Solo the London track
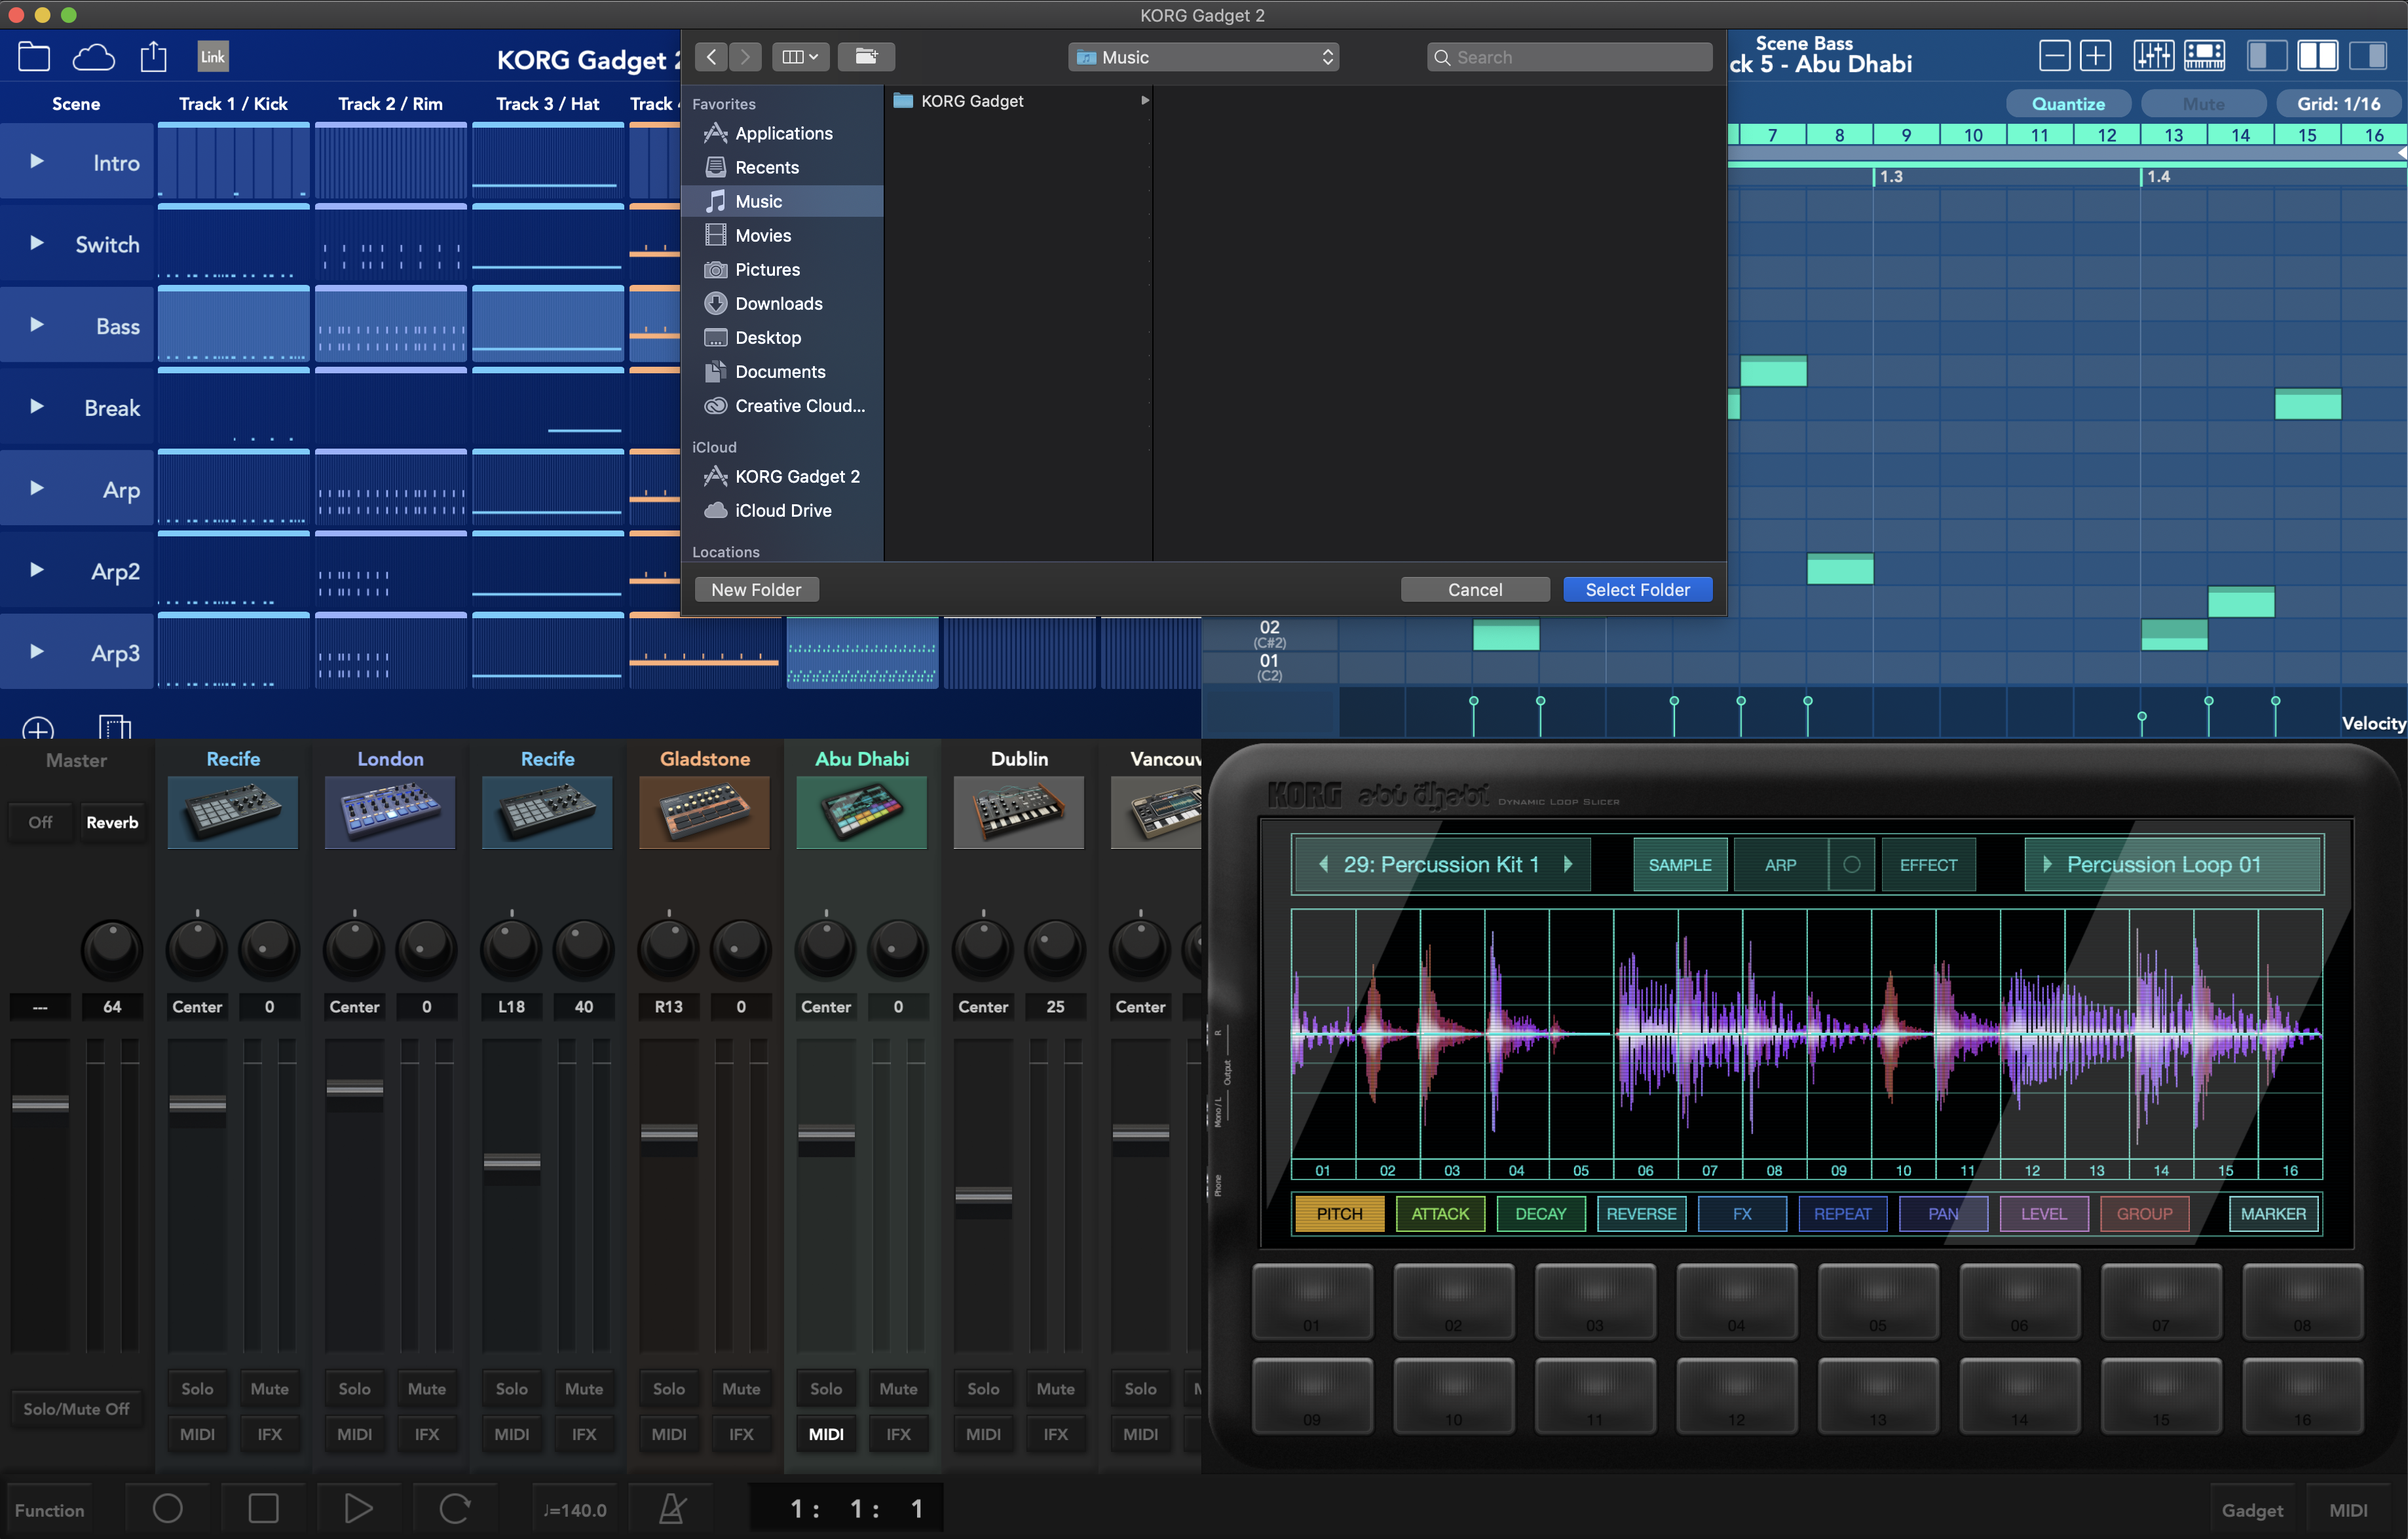This screenshot has width=2408, height=1539. point(354,1388)
